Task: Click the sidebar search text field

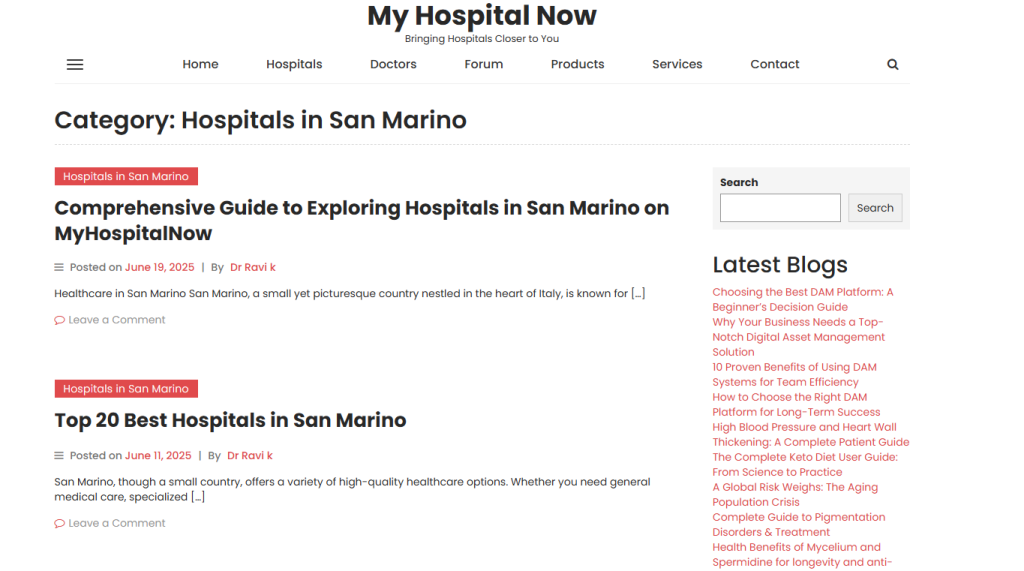Action: (780, 208)
